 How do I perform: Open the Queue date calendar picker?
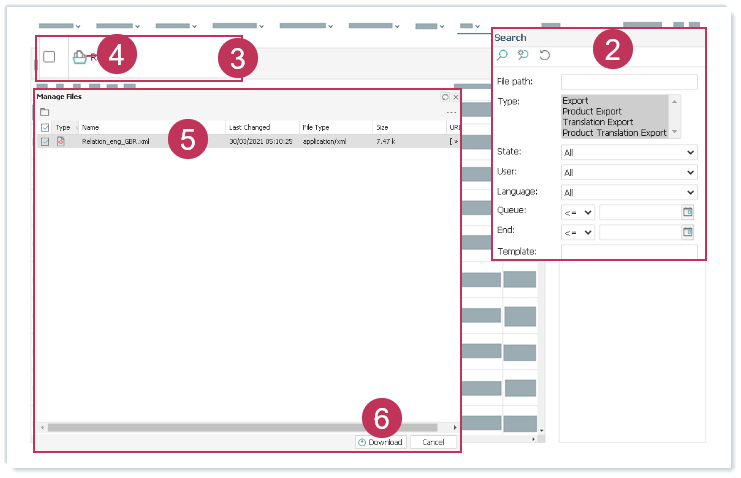(688, 212)
